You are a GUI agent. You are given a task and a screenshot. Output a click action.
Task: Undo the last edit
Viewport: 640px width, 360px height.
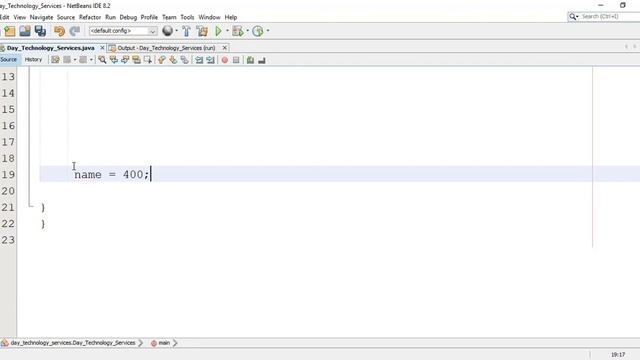[x=60, y=31]
